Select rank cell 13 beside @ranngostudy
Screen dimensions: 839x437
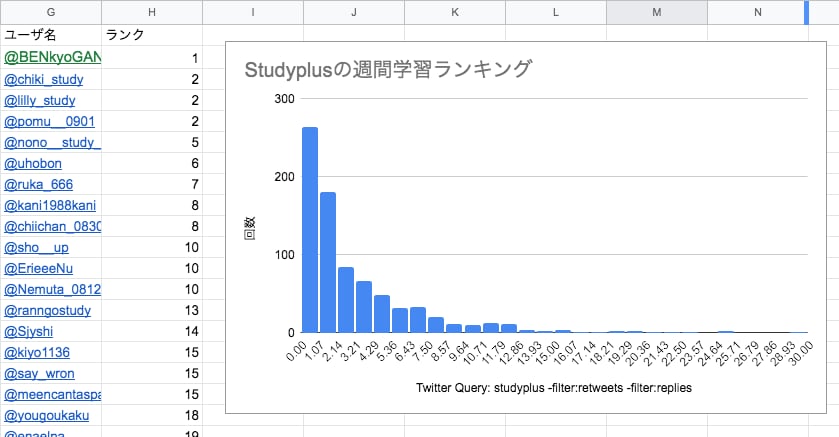click(x=152, y=310)
